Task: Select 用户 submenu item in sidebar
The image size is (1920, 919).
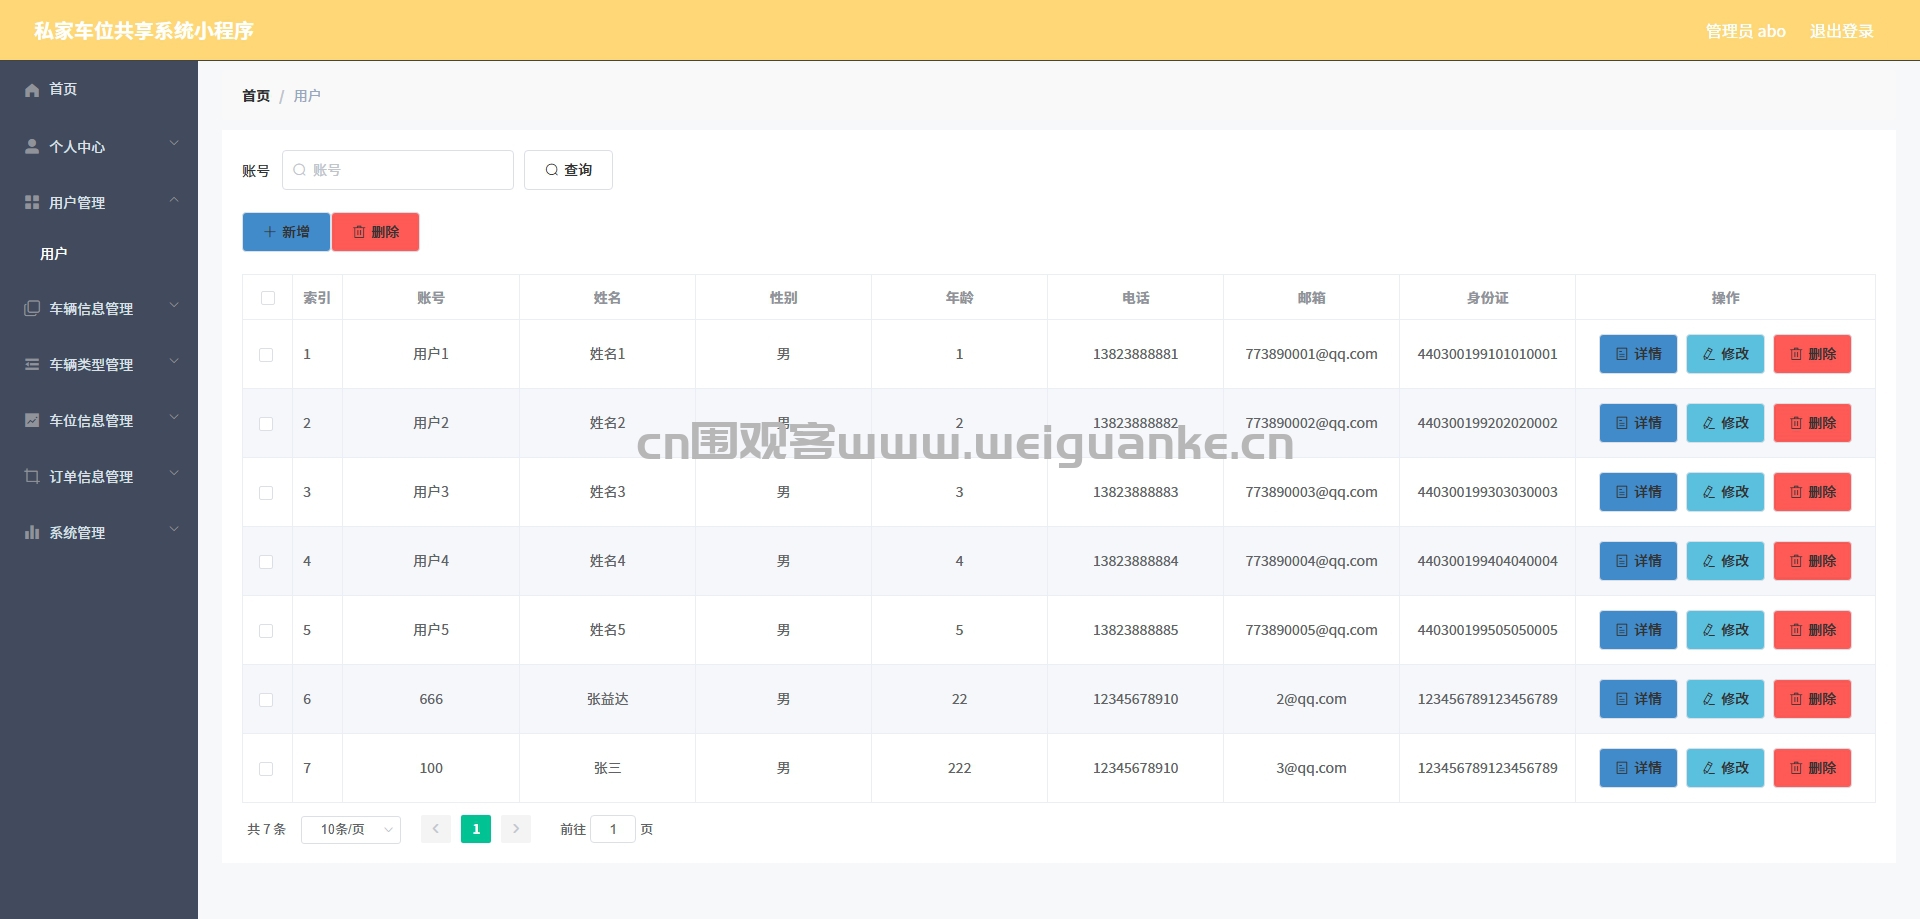Action: click(99, 254)
